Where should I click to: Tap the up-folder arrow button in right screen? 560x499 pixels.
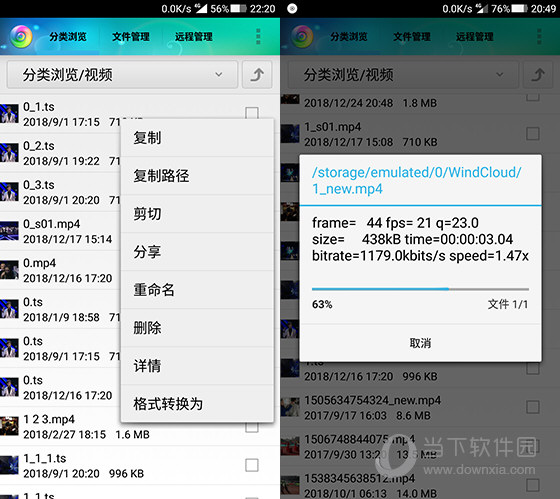[538, 75]
